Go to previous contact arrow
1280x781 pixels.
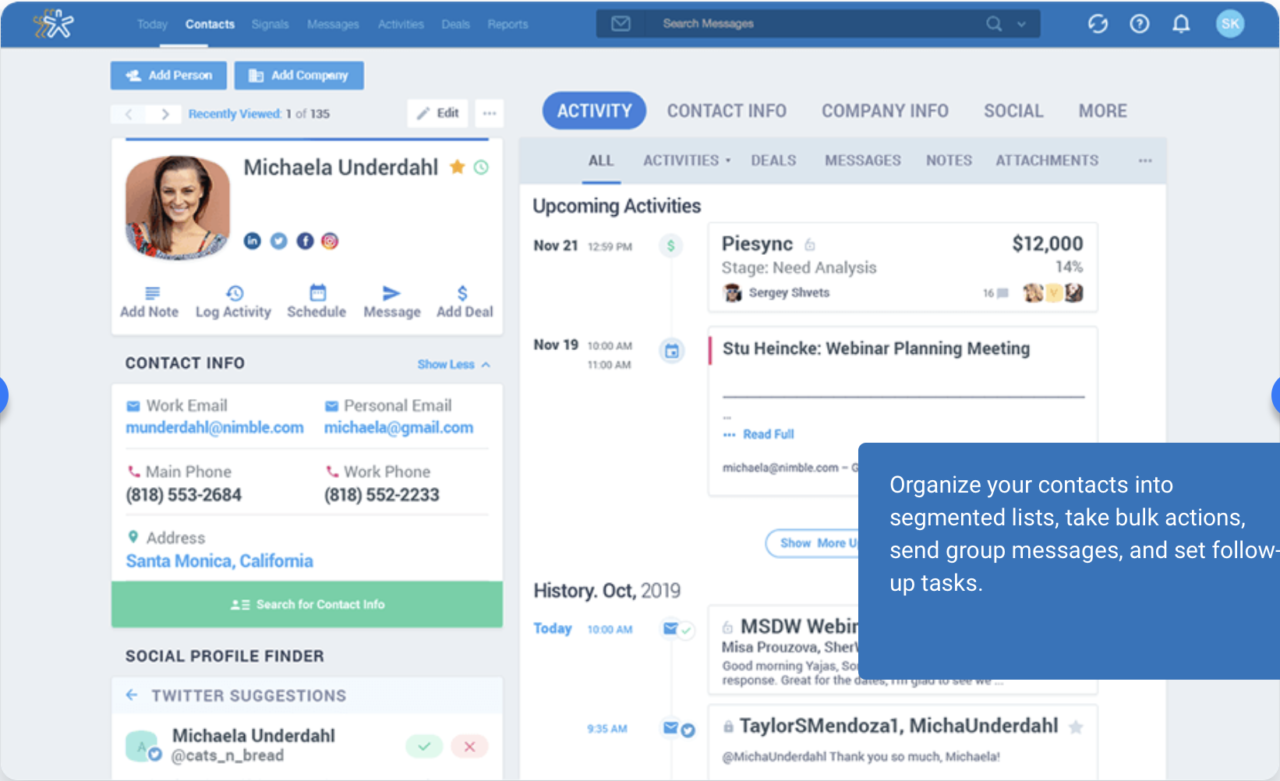[x=128, y=114]
